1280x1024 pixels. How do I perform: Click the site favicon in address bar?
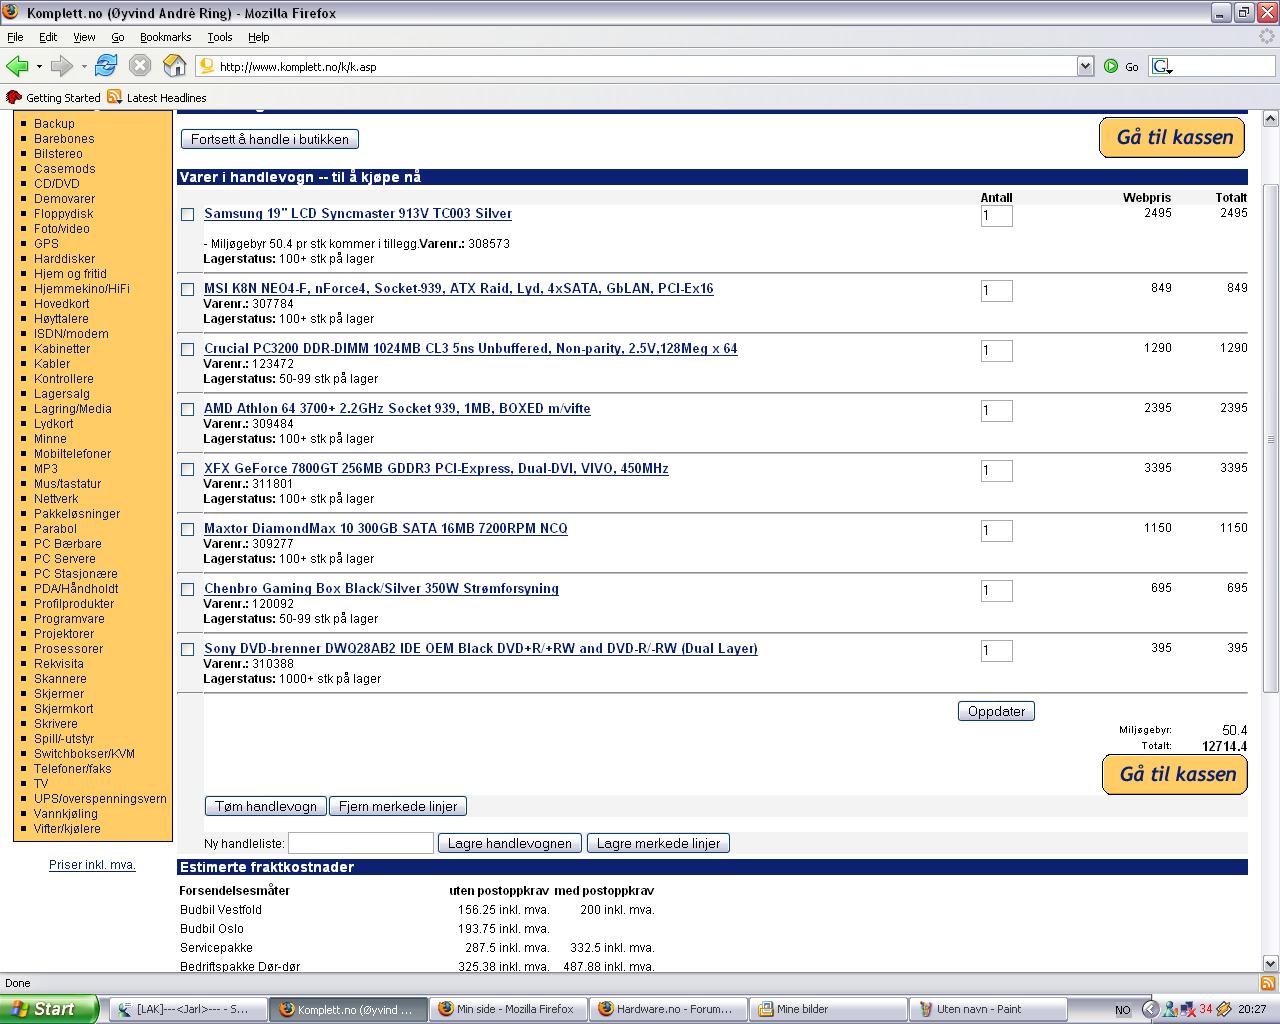pos(207,66)
